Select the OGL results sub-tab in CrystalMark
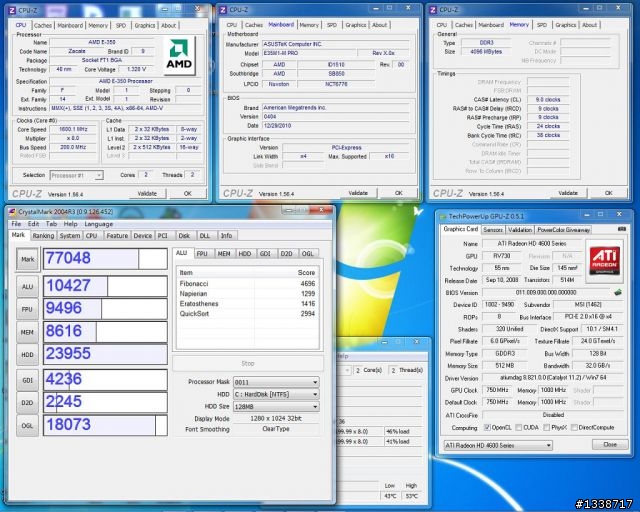640x512 pixels. pos(307,254)
